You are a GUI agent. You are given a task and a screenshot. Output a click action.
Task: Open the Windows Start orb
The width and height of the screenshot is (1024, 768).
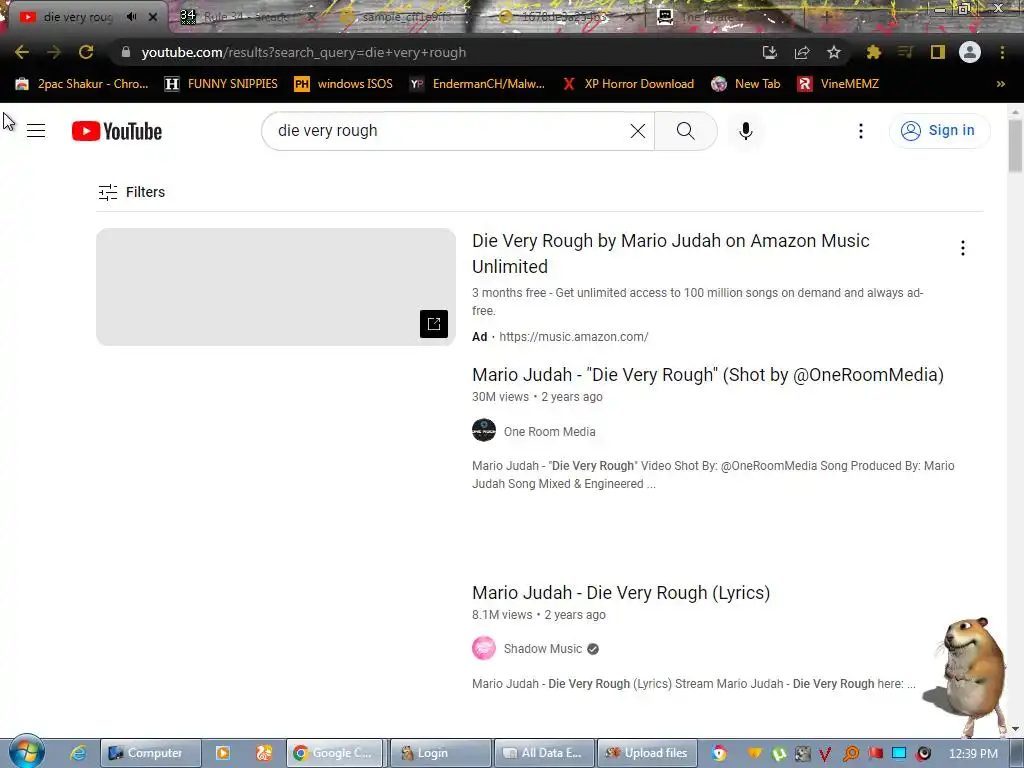coord(26,752)
